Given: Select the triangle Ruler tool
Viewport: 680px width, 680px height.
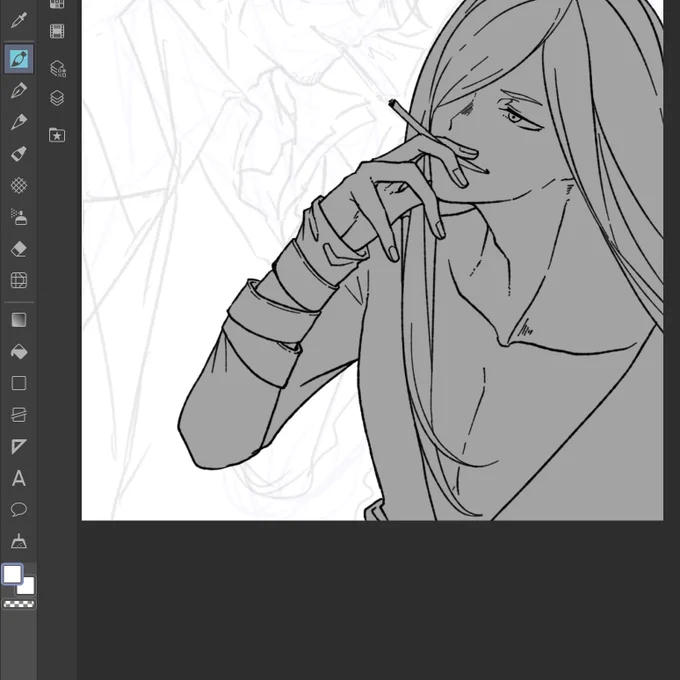Looking at the screenshot, I should click(19, 446).
